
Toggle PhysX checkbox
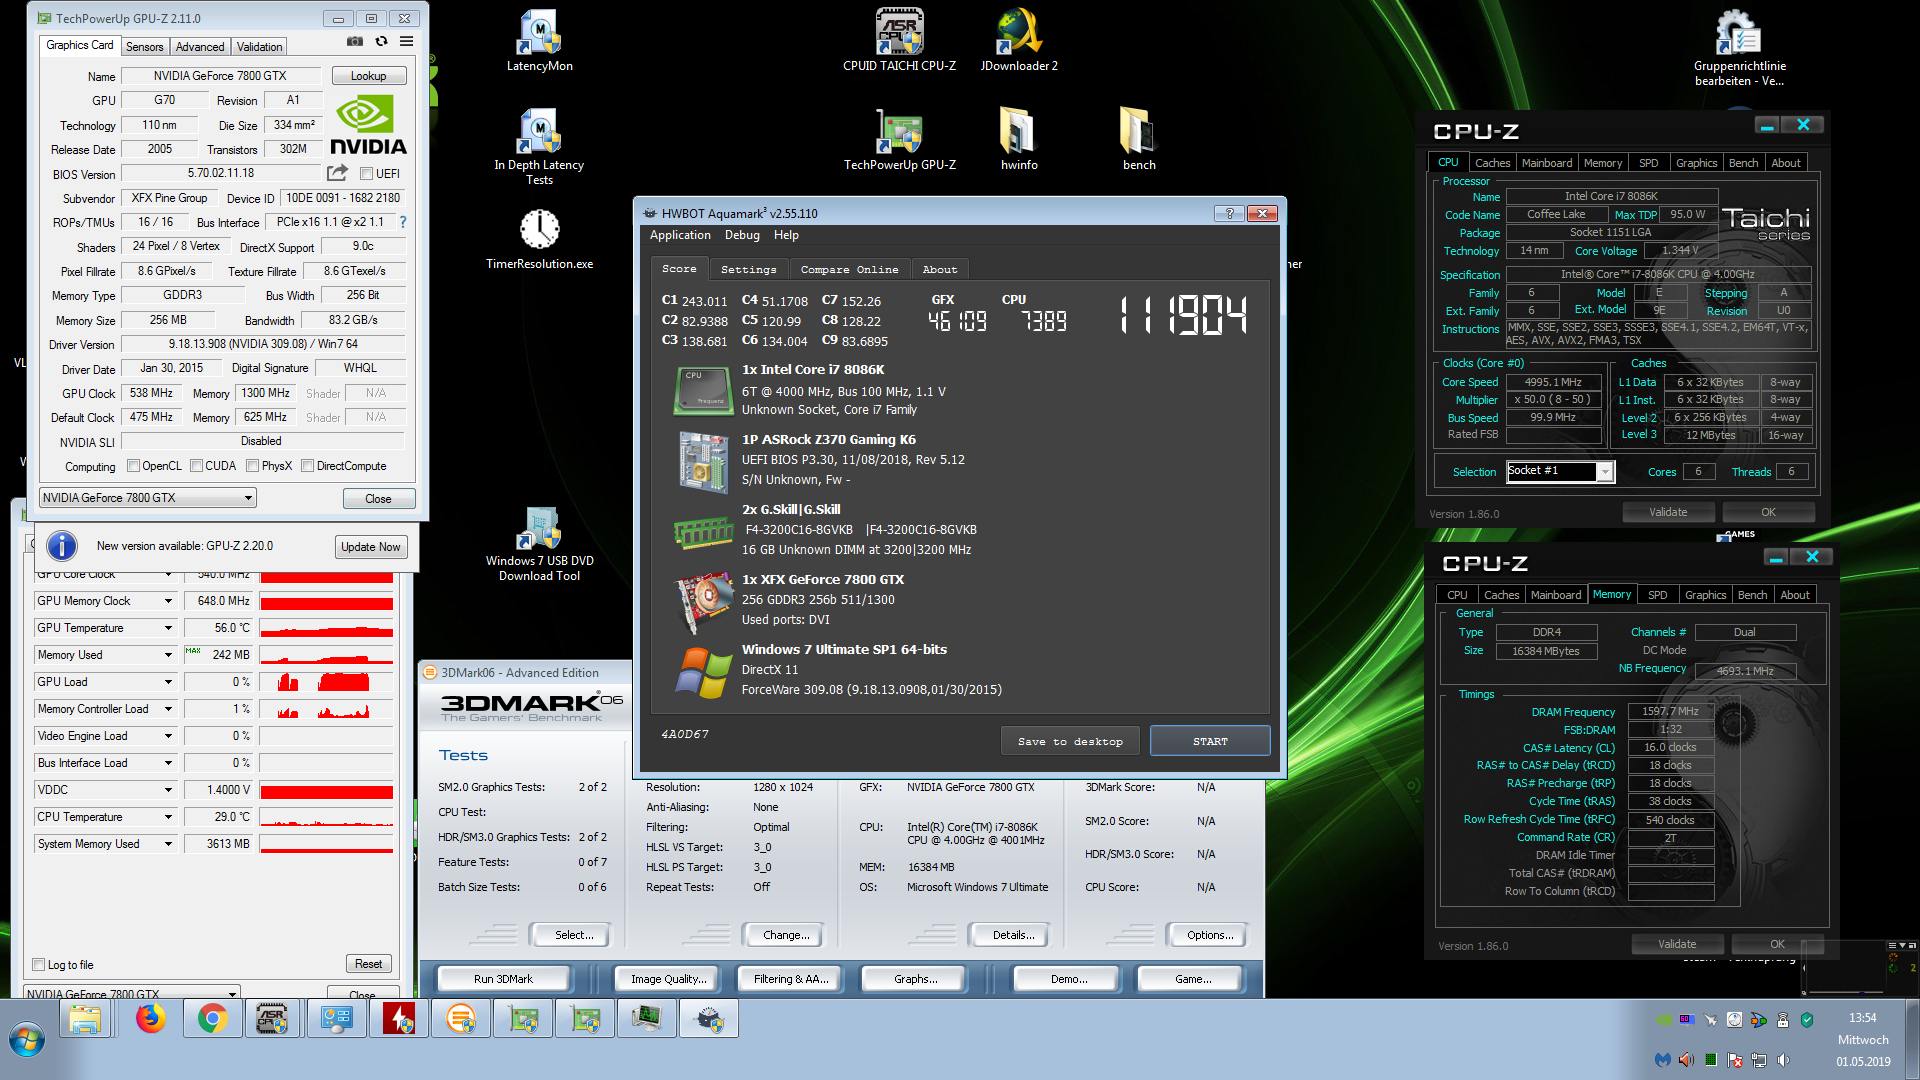253,466
